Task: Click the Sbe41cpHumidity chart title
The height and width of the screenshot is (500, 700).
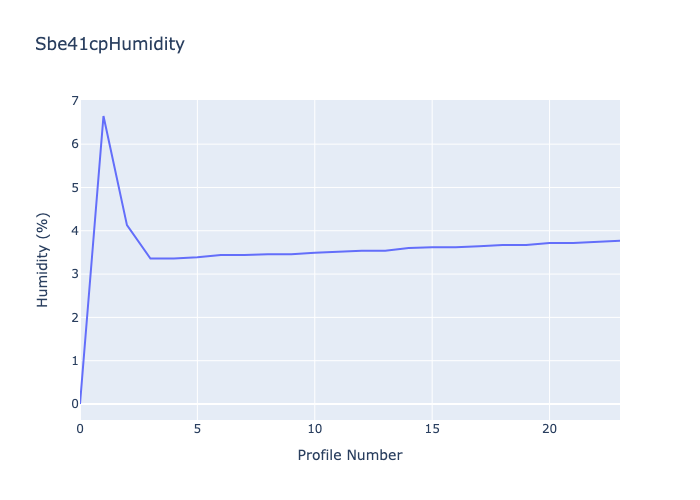Action: (x=109, y=44)
